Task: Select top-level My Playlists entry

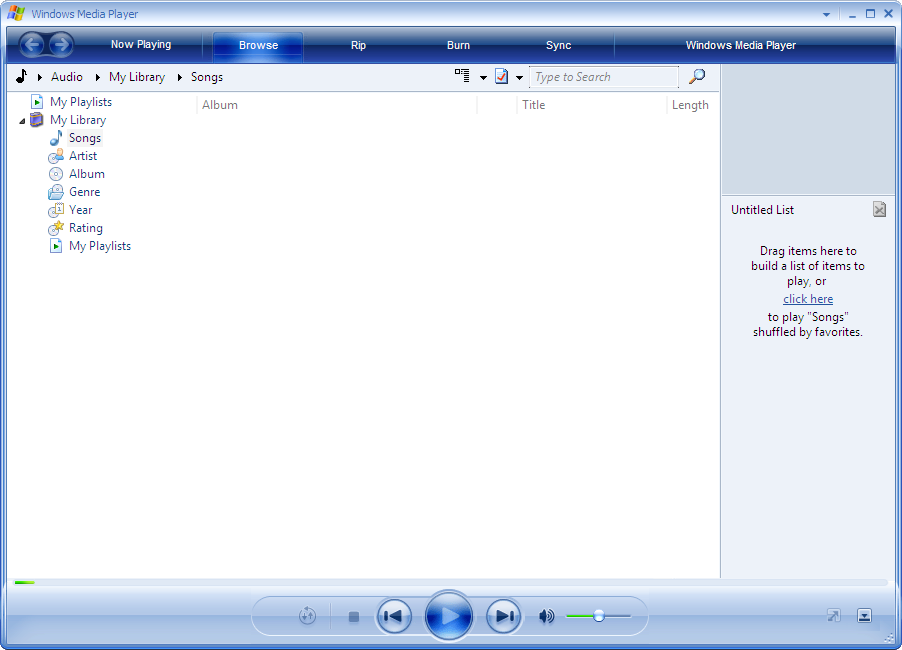Action: pyautogui.click(x=81, y=102)
